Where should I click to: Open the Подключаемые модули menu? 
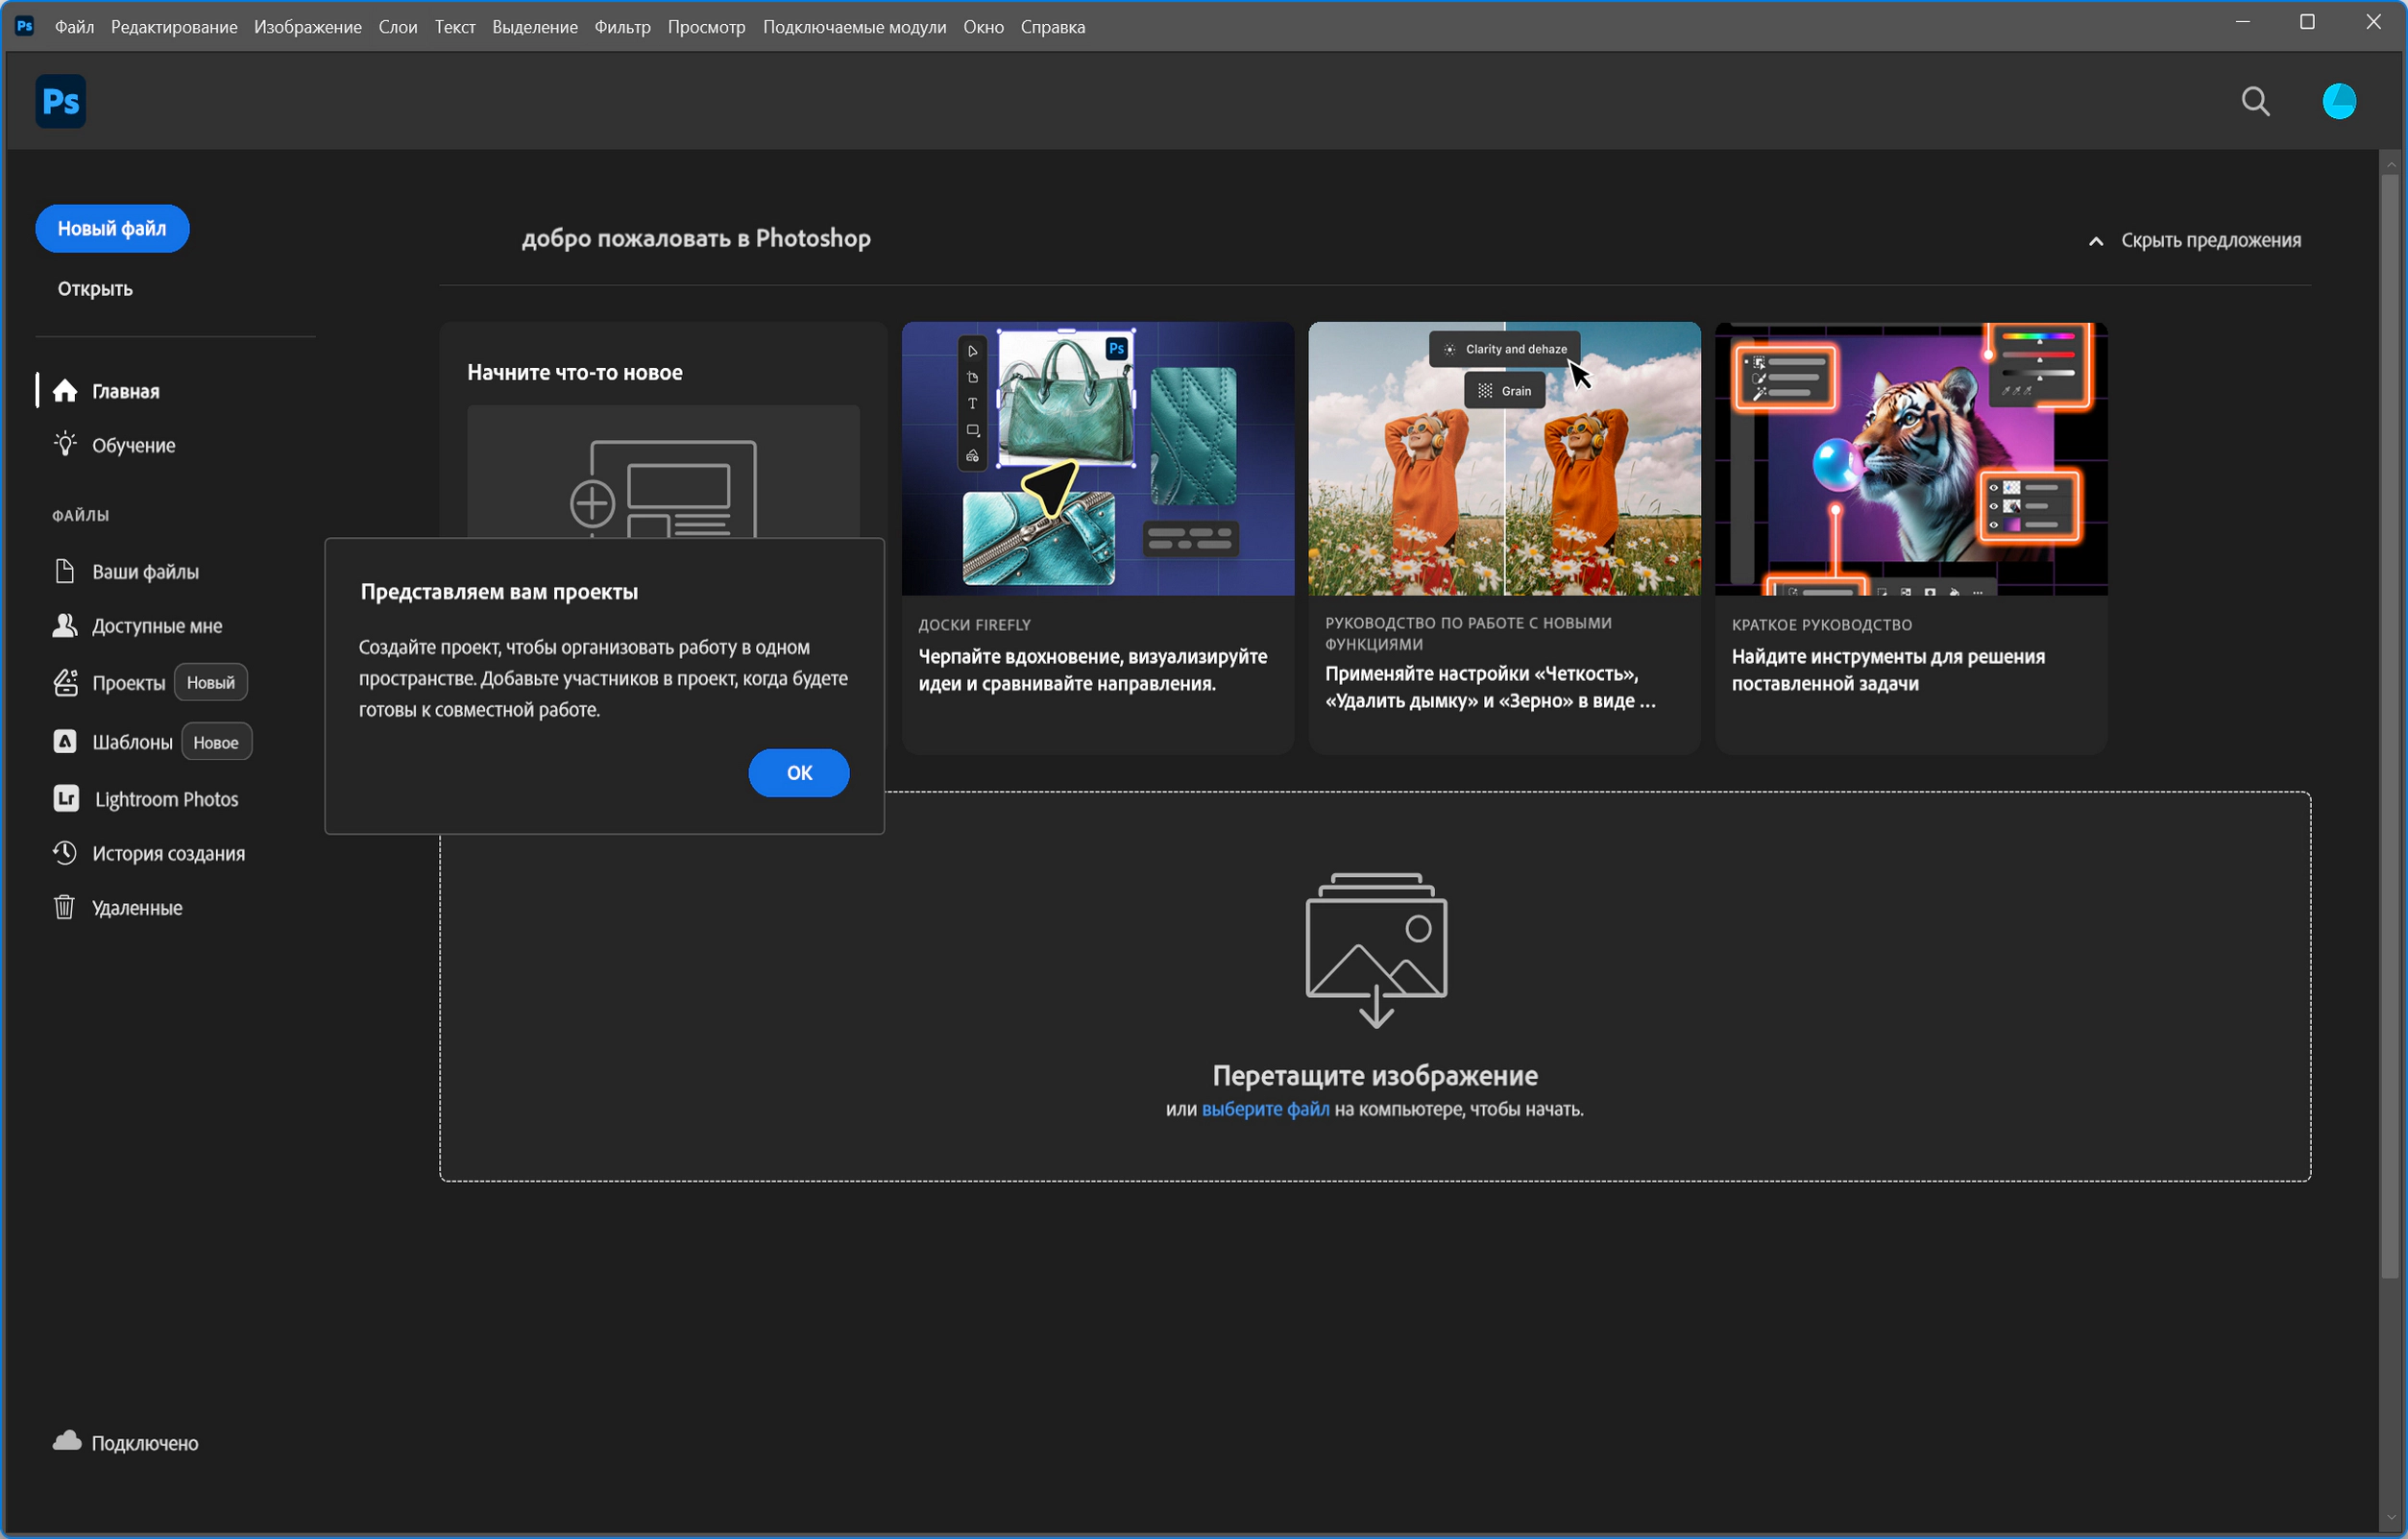point(853,27)
